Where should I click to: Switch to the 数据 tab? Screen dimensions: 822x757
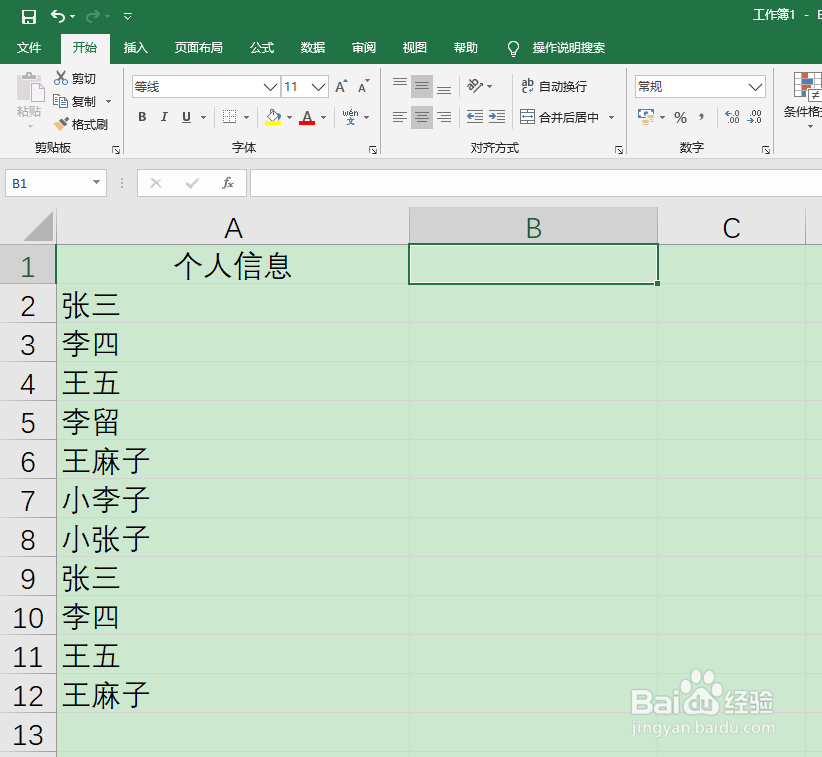(x=313, y=48)
